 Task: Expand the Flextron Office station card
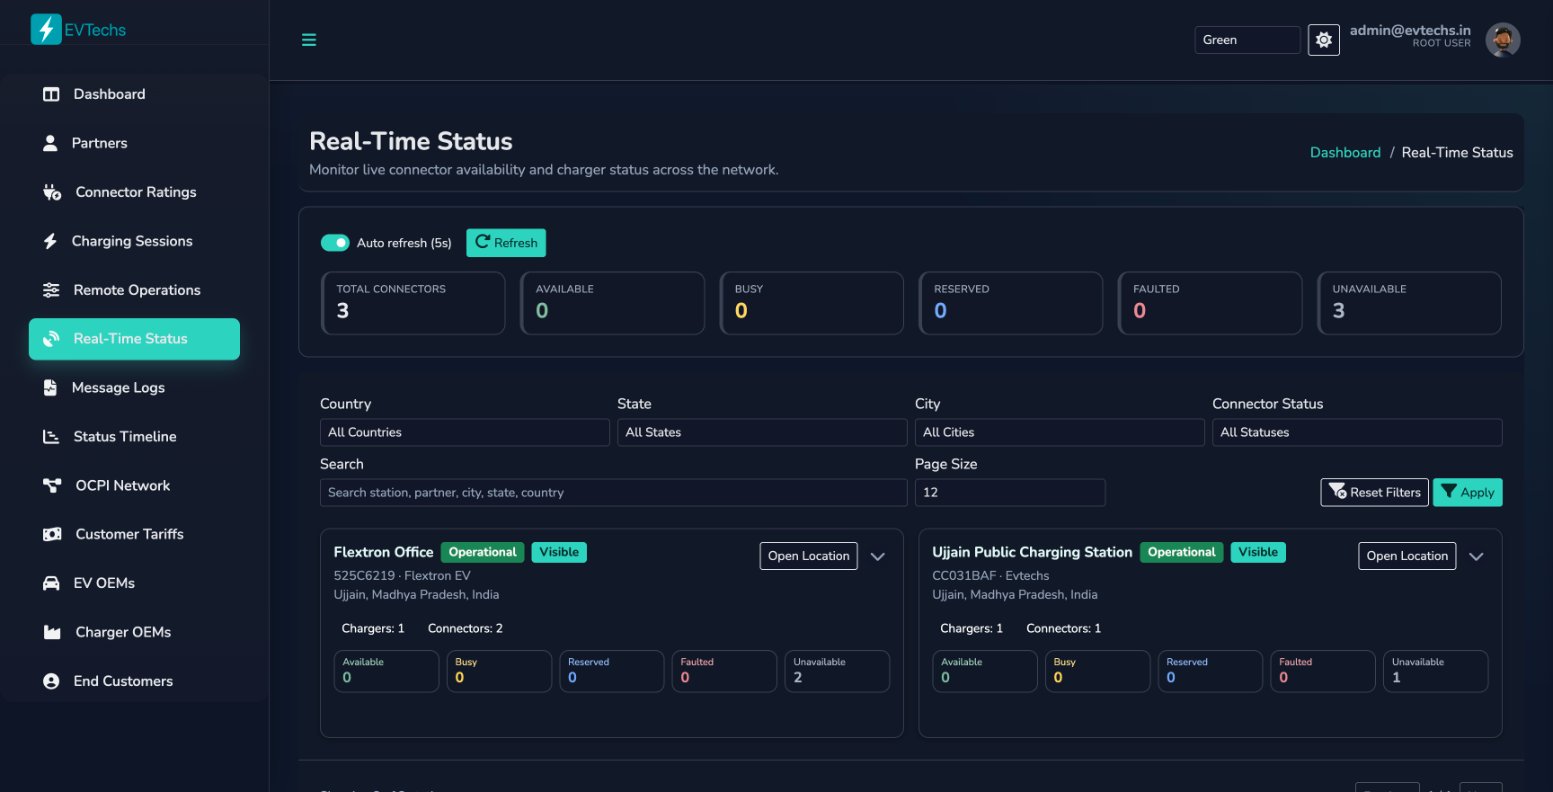(878, 556)
